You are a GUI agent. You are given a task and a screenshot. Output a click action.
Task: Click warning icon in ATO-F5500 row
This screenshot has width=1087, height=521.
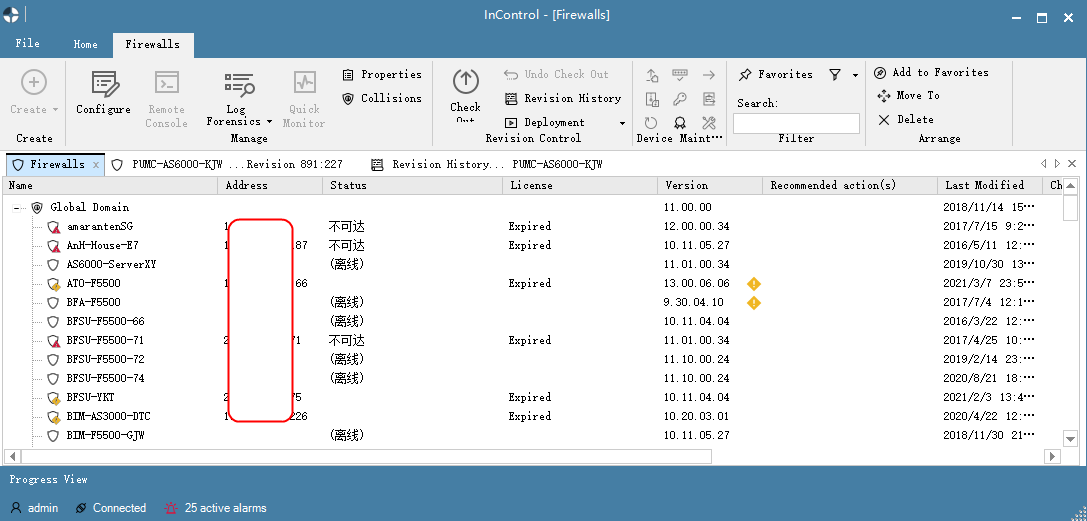pyautogui.click(x=754, y=283)
